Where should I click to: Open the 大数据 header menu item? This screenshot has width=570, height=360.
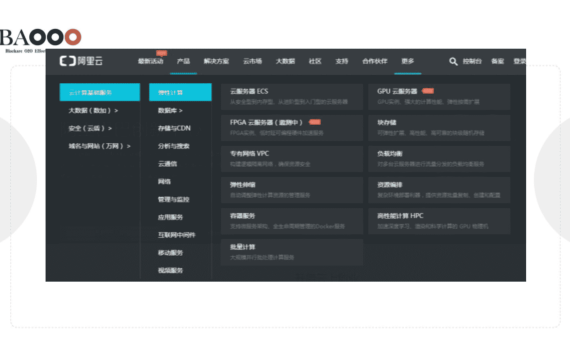[x=285, y=61]
